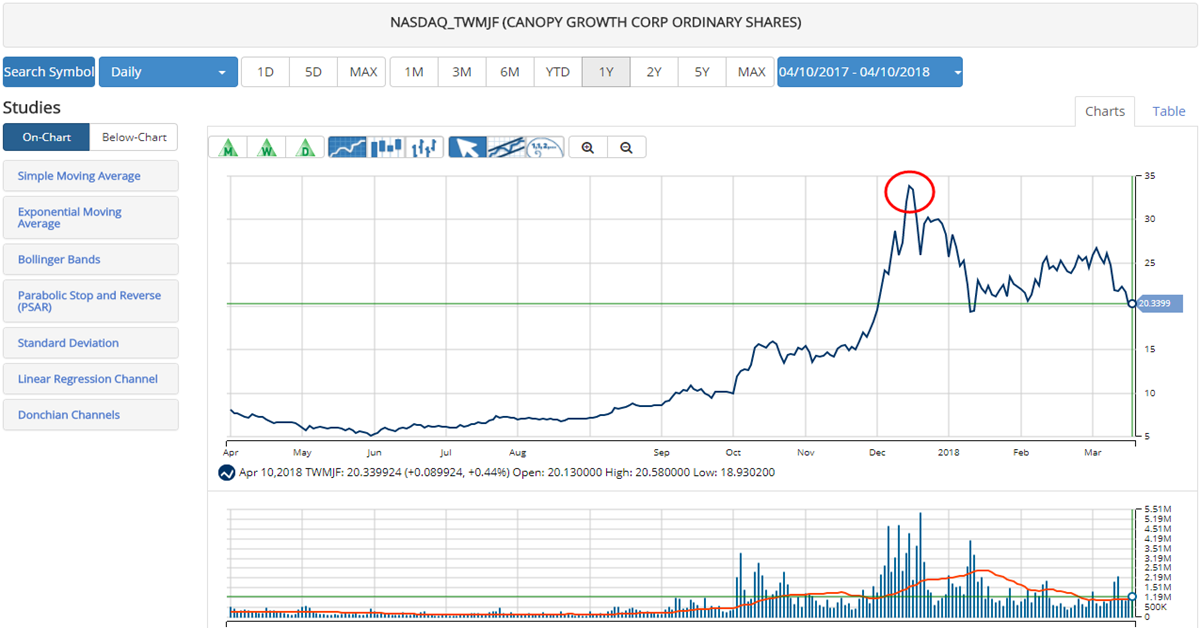
Task: Select the 5Y range button
Action: coord(701,71)
